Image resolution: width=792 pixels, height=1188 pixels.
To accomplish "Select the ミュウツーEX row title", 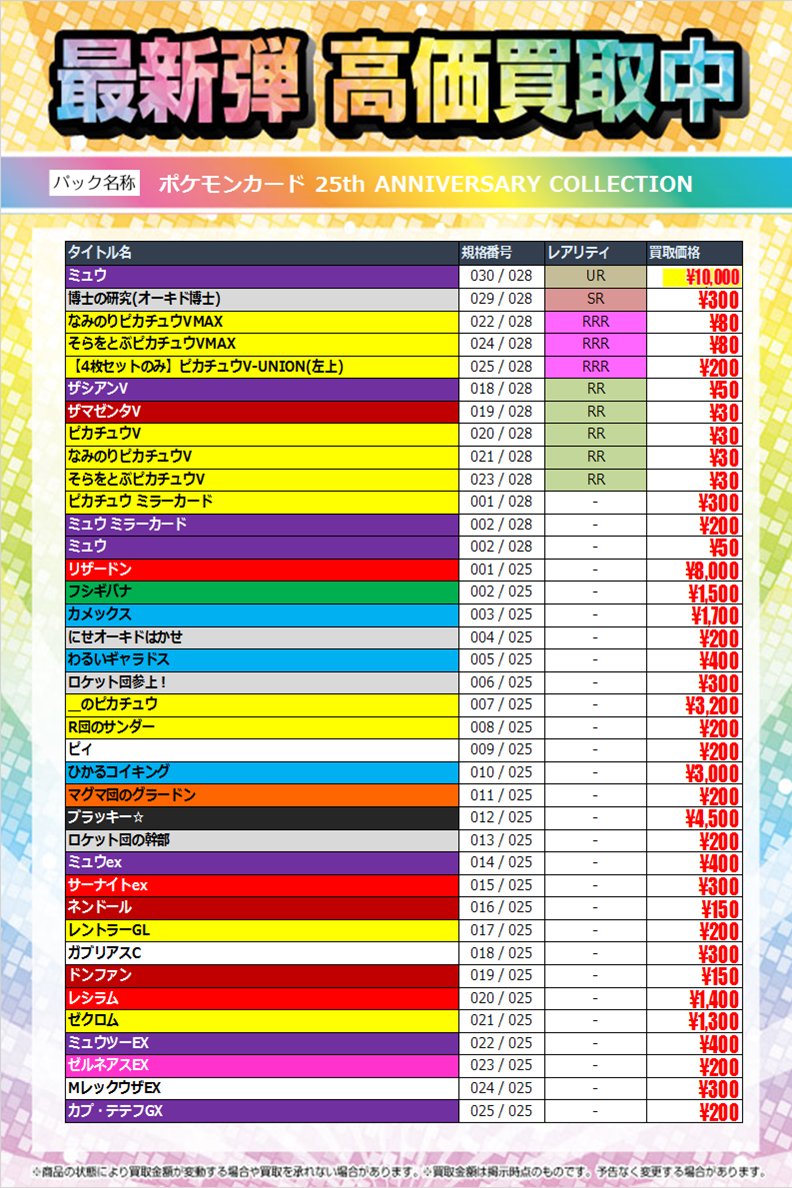I will [x=261, y=1043].
